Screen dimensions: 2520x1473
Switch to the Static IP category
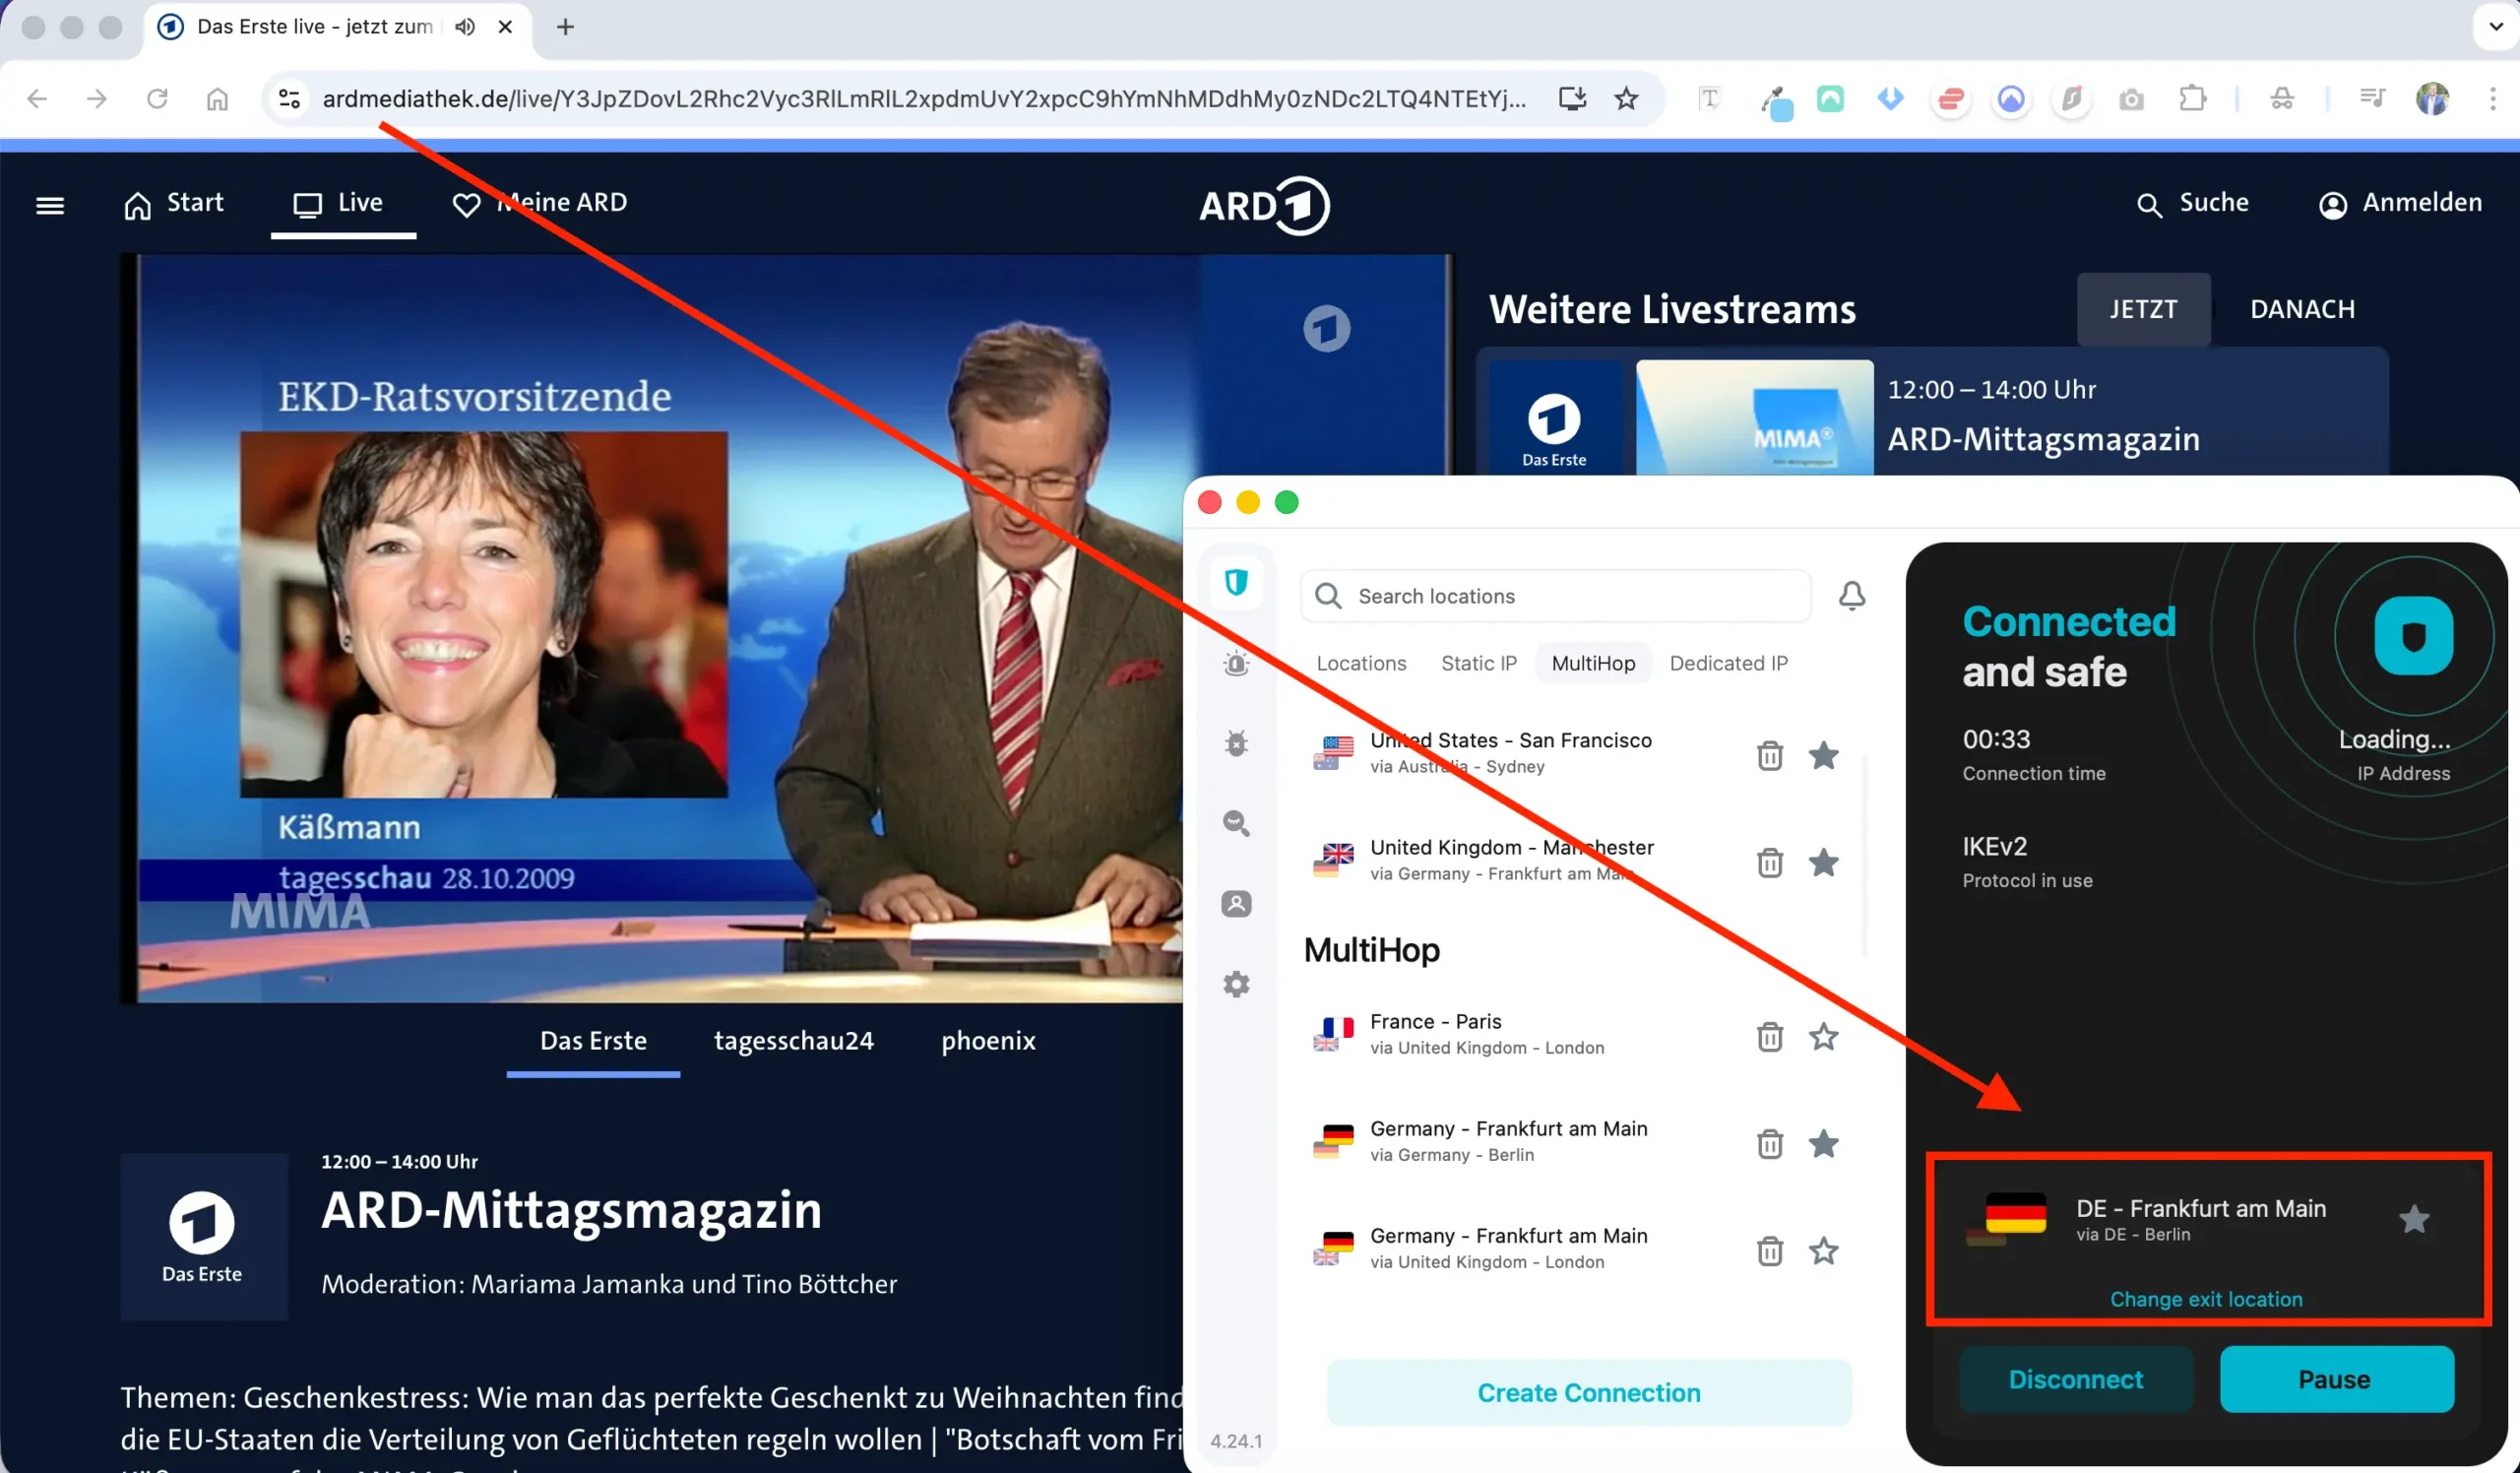[x=1478, y=662]
